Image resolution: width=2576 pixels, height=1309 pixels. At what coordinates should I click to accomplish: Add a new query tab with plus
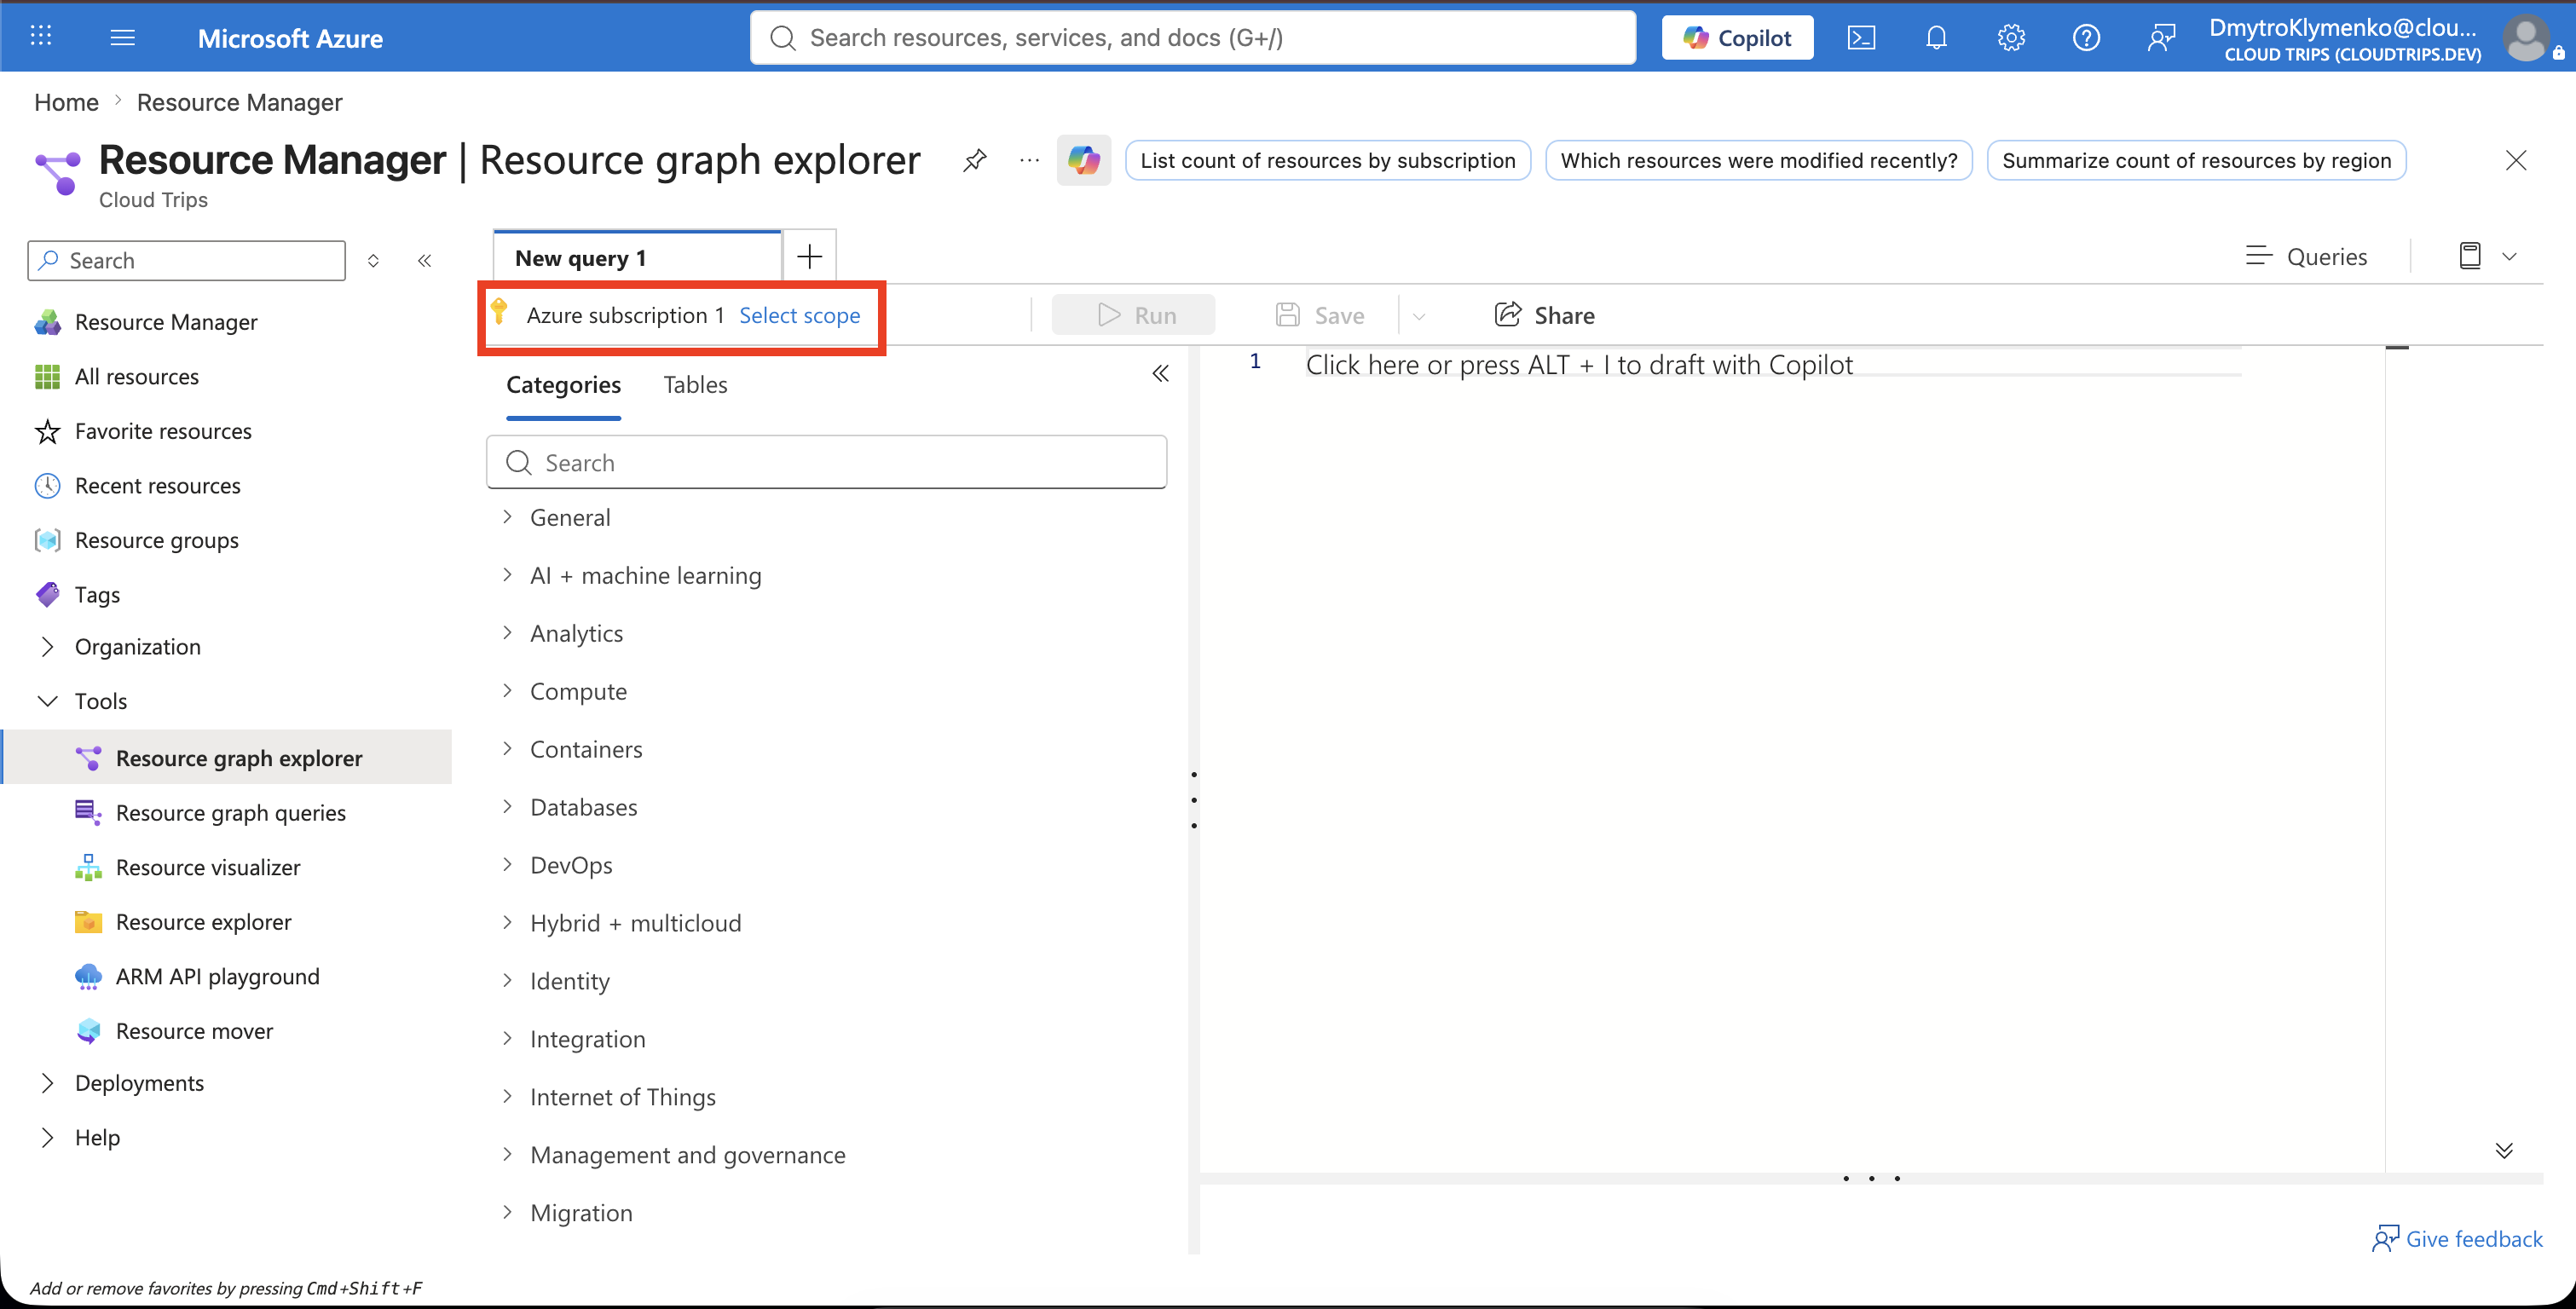[x=809, y=257]
